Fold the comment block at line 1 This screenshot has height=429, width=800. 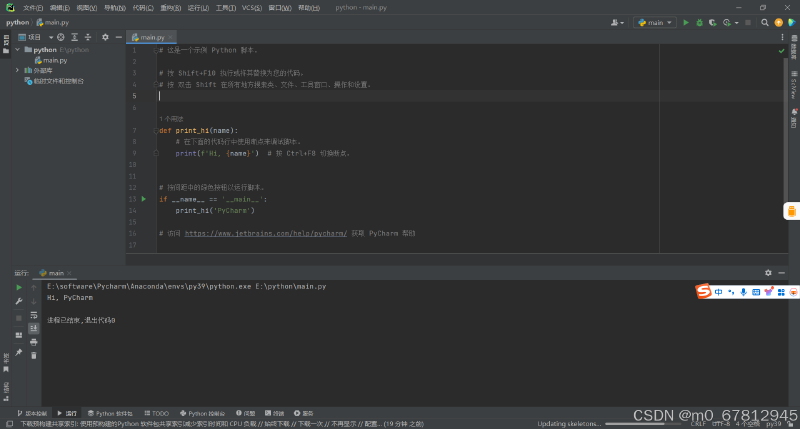(x=156, y=50)
